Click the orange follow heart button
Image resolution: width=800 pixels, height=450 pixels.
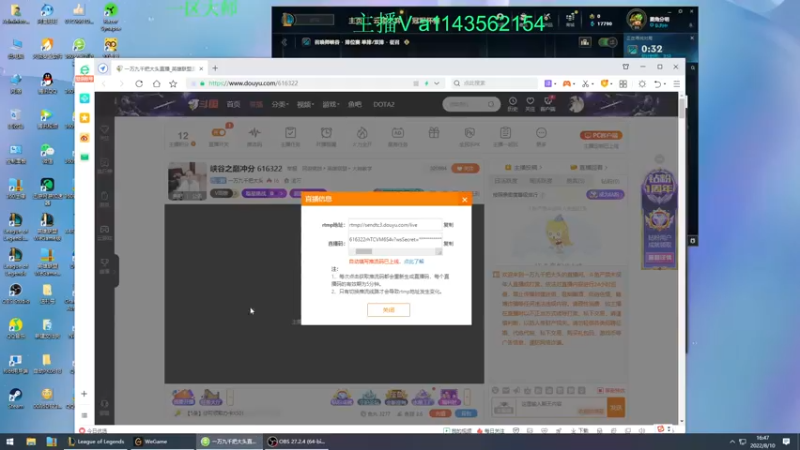465,168
